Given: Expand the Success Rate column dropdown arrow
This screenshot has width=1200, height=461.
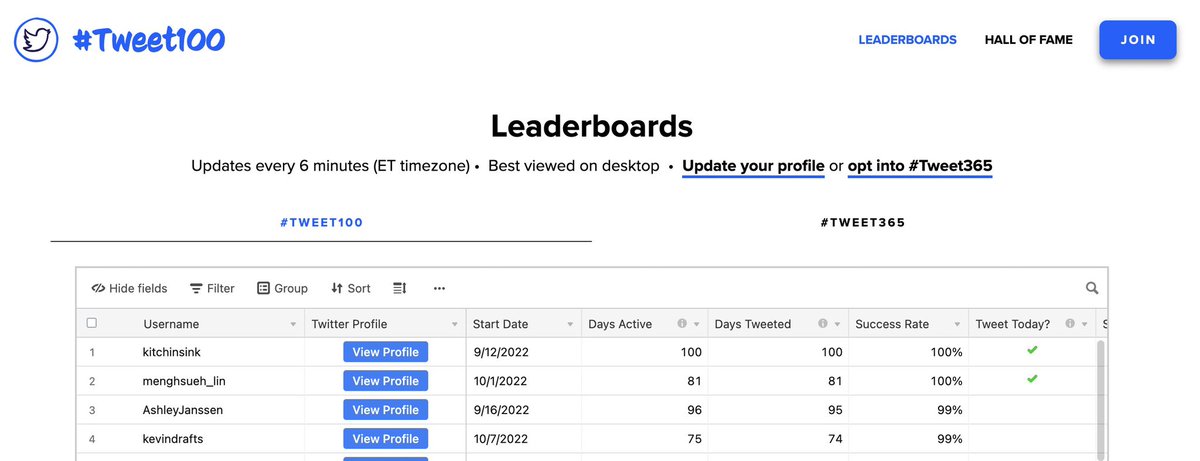Looking at the screenshot, I should click(x=958, y=324).
